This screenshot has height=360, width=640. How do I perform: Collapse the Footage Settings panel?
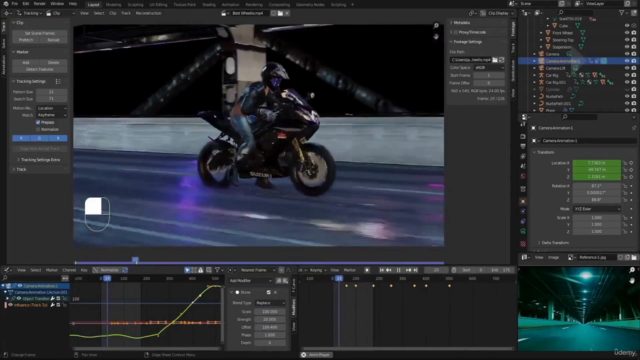tap(467, 42)
